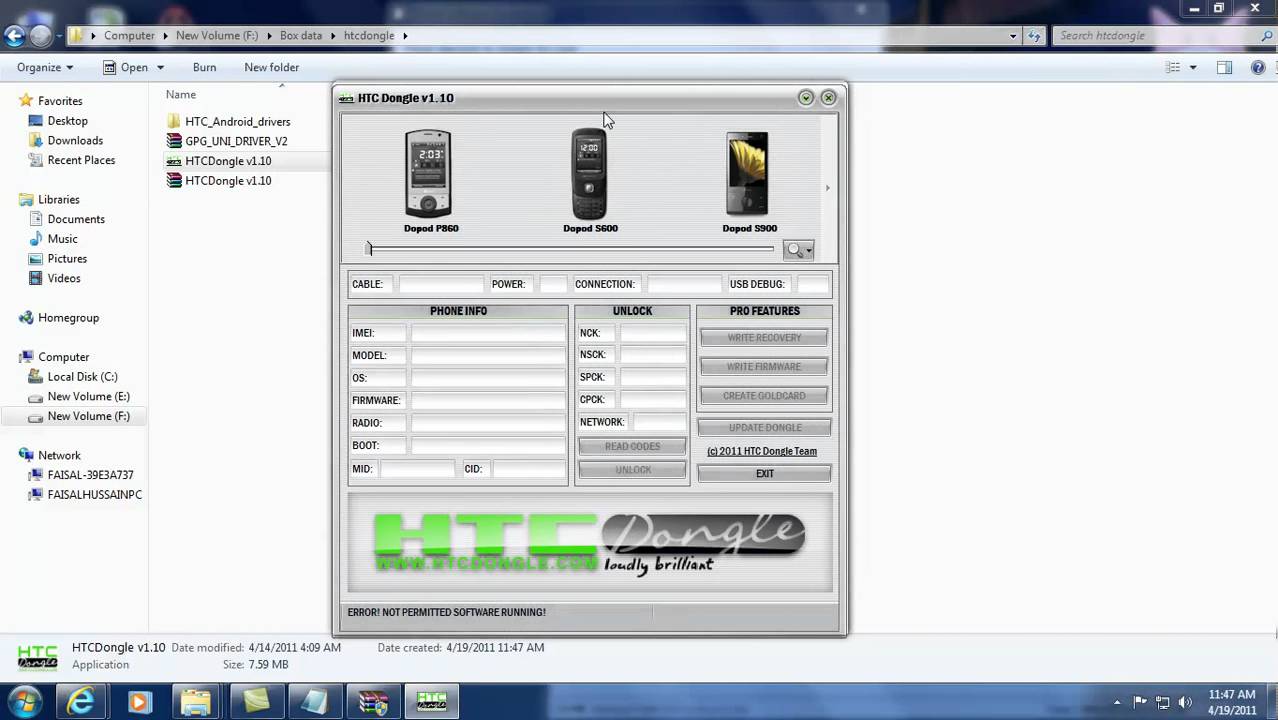Toggle the preview pane button
The image size is (1278, 720).
tap(1224, 68)
